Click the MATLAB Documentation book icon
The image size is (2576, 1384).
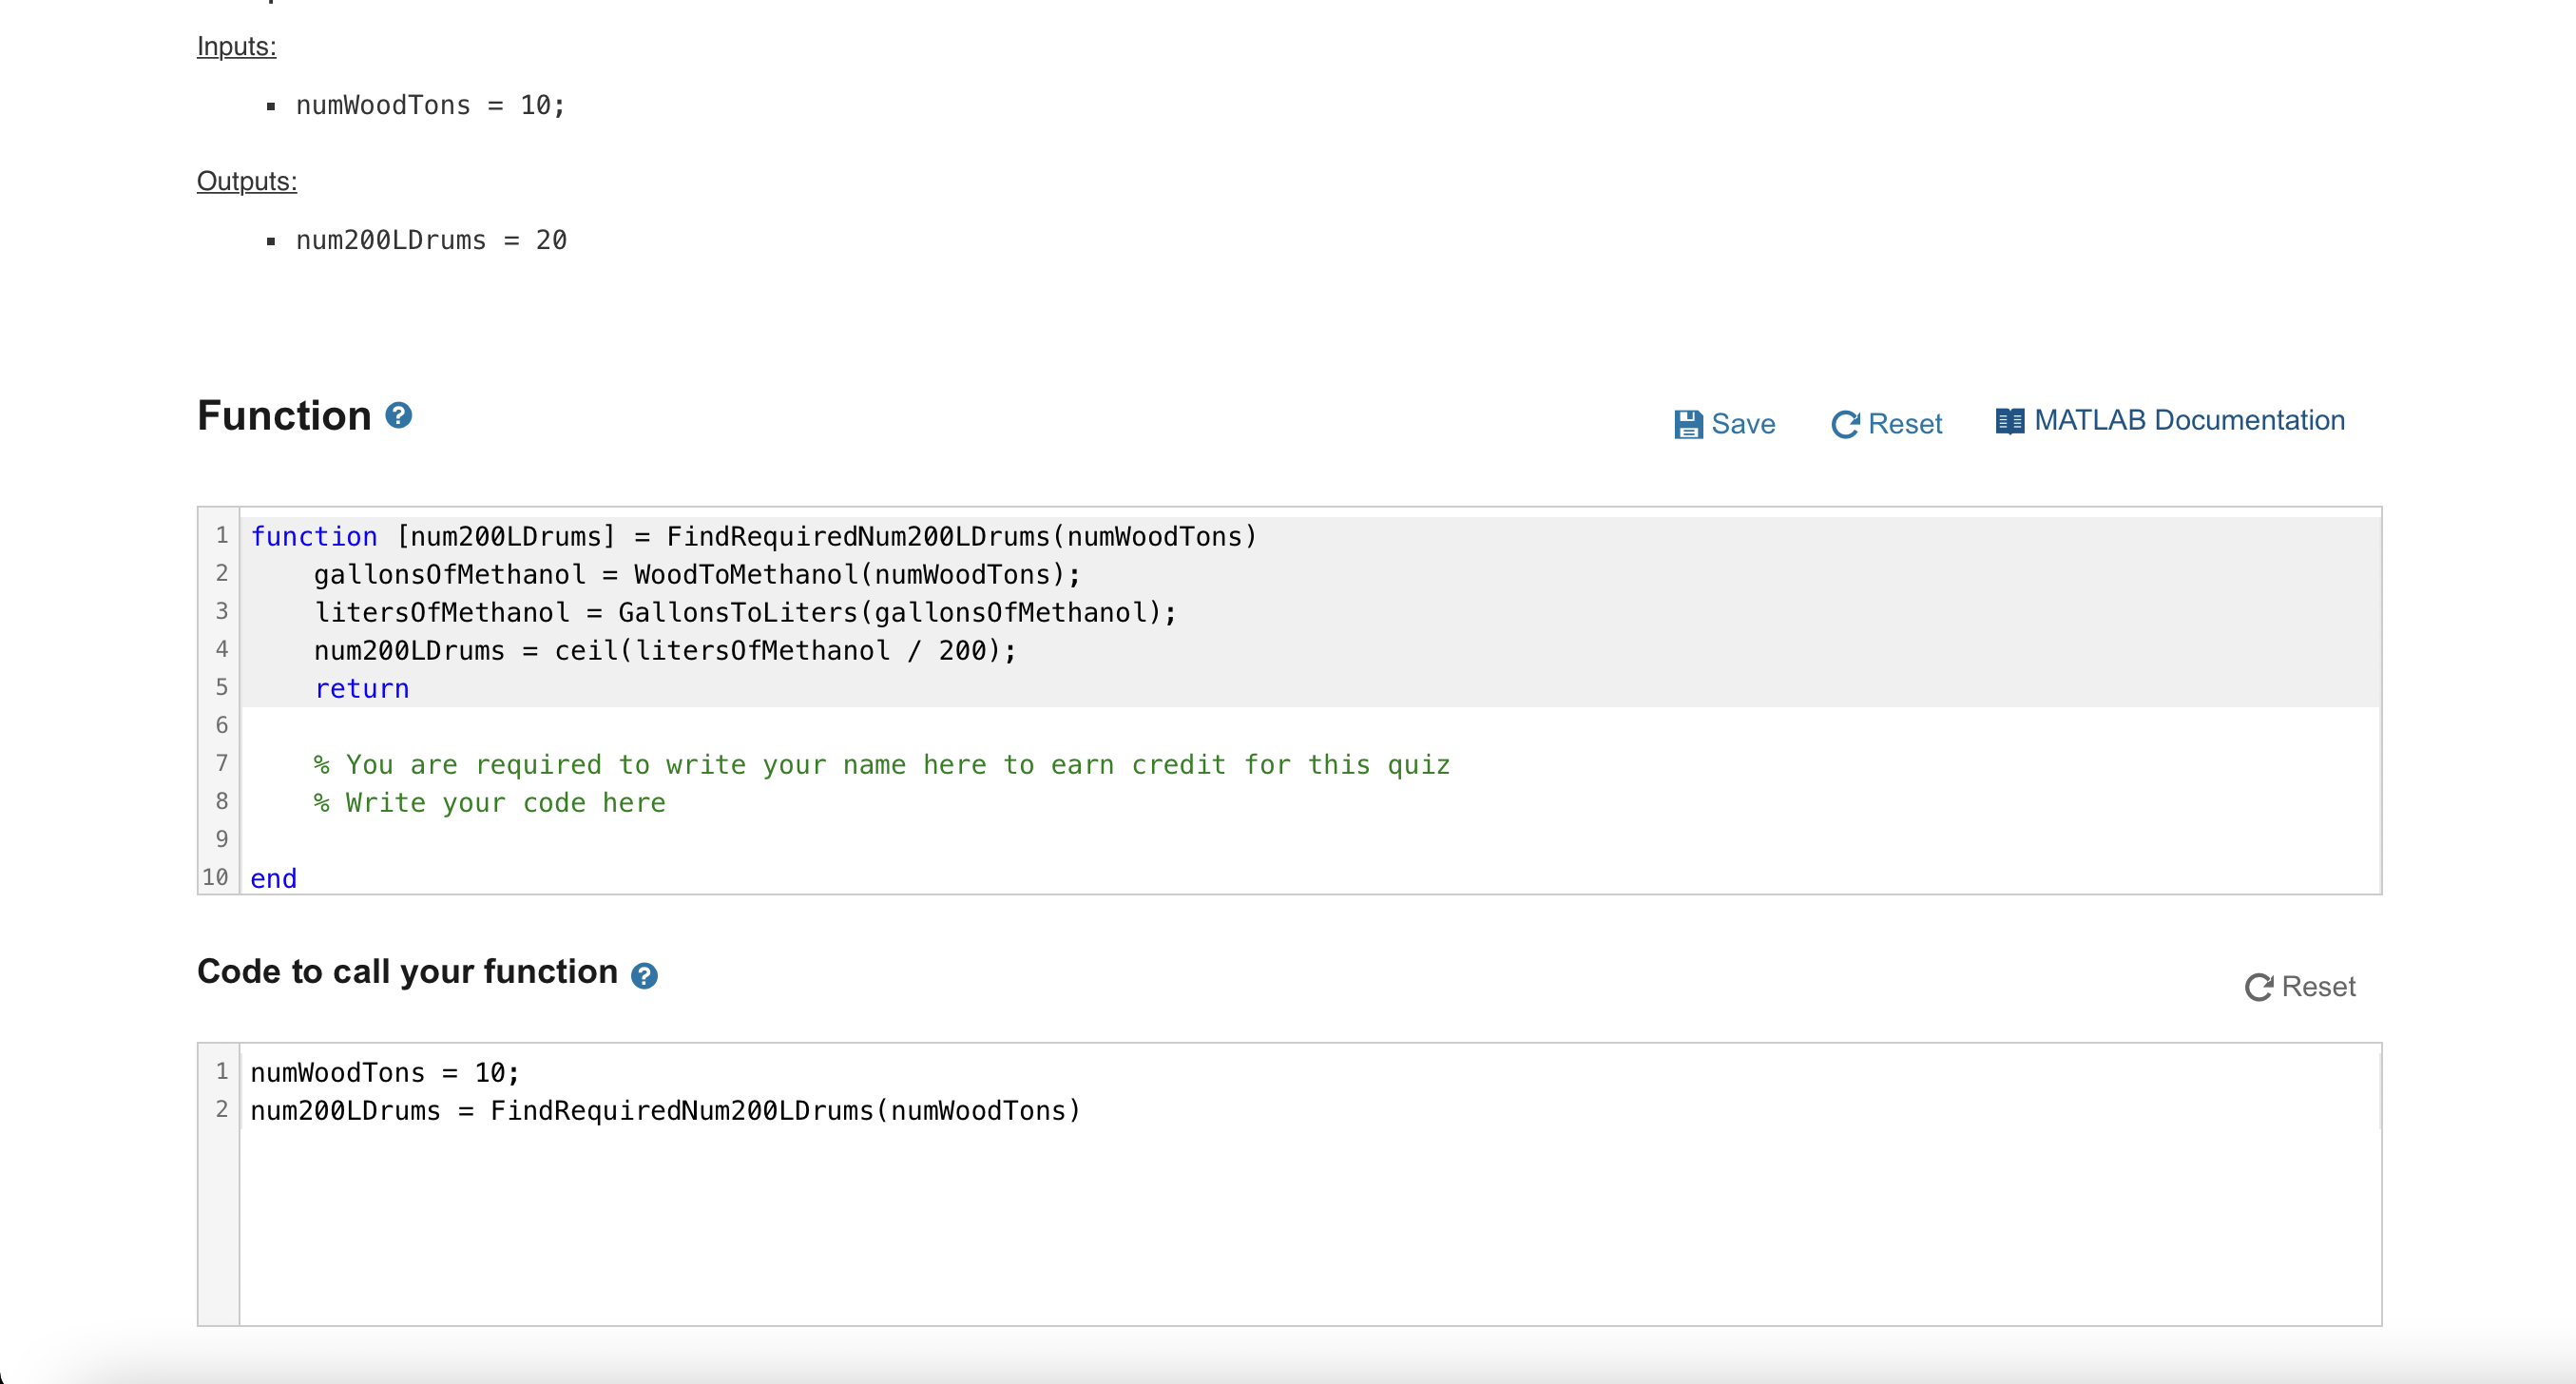(x=2009, y=421)
